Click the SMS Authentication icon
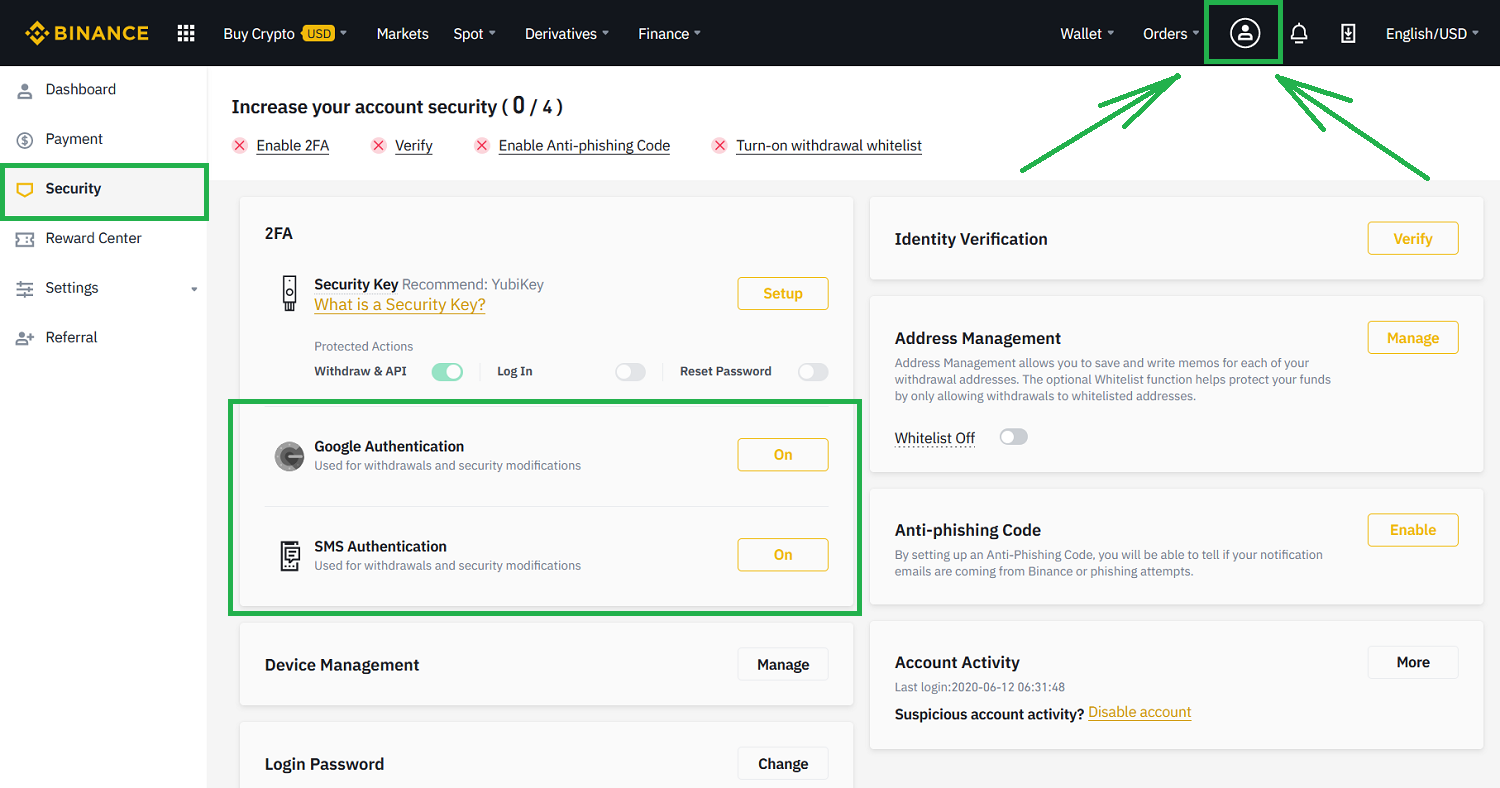1500x788 pixels. [289, 556]
